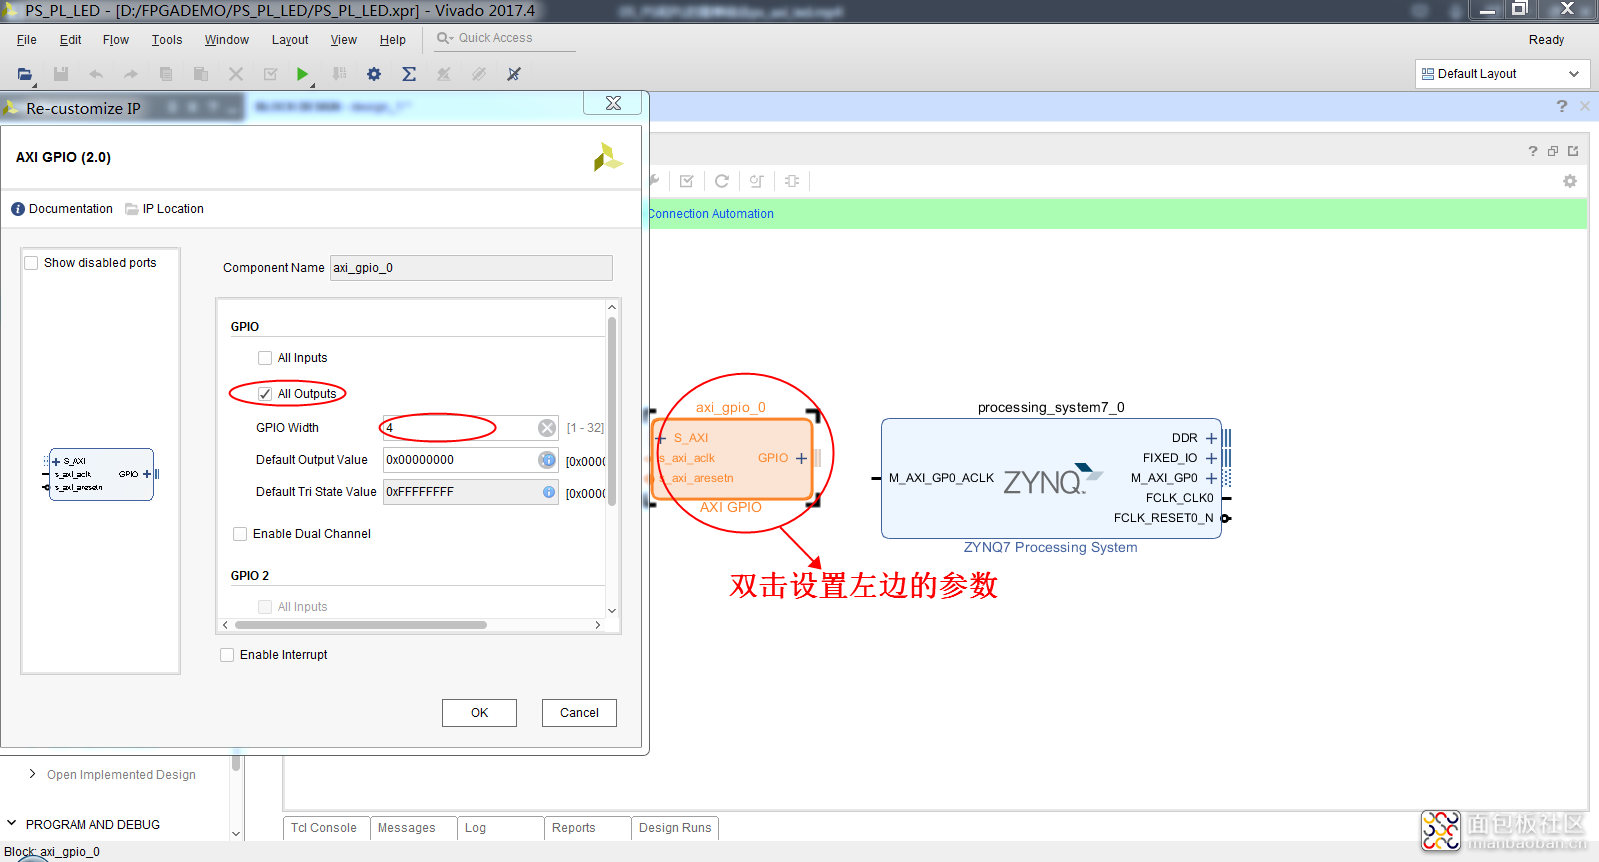The width and height of the screenshot is (1599, 862).
Task: Click the undo arrow icon
Action: [x=96, y=74]
